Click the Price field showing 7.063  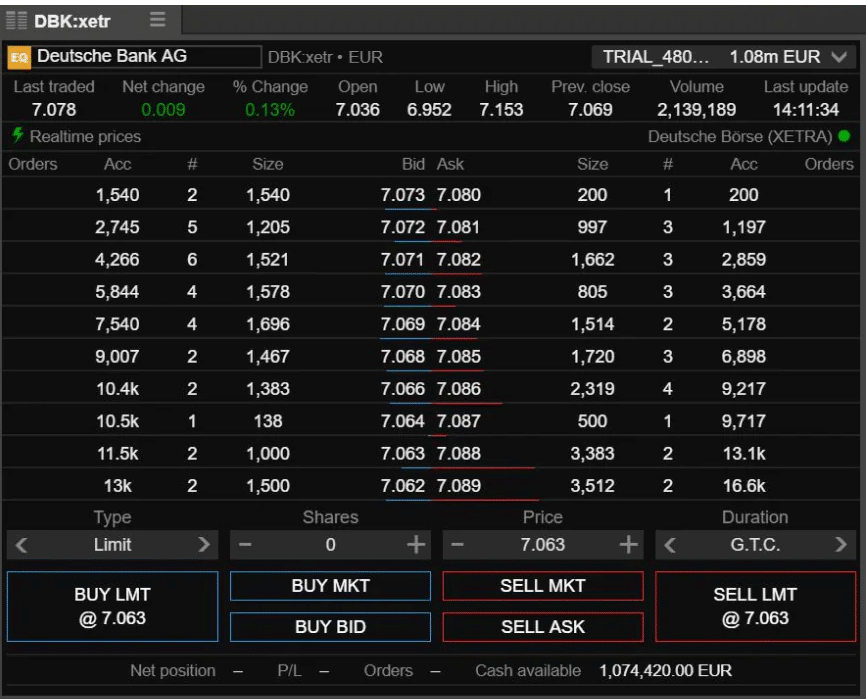pos(543,545)
